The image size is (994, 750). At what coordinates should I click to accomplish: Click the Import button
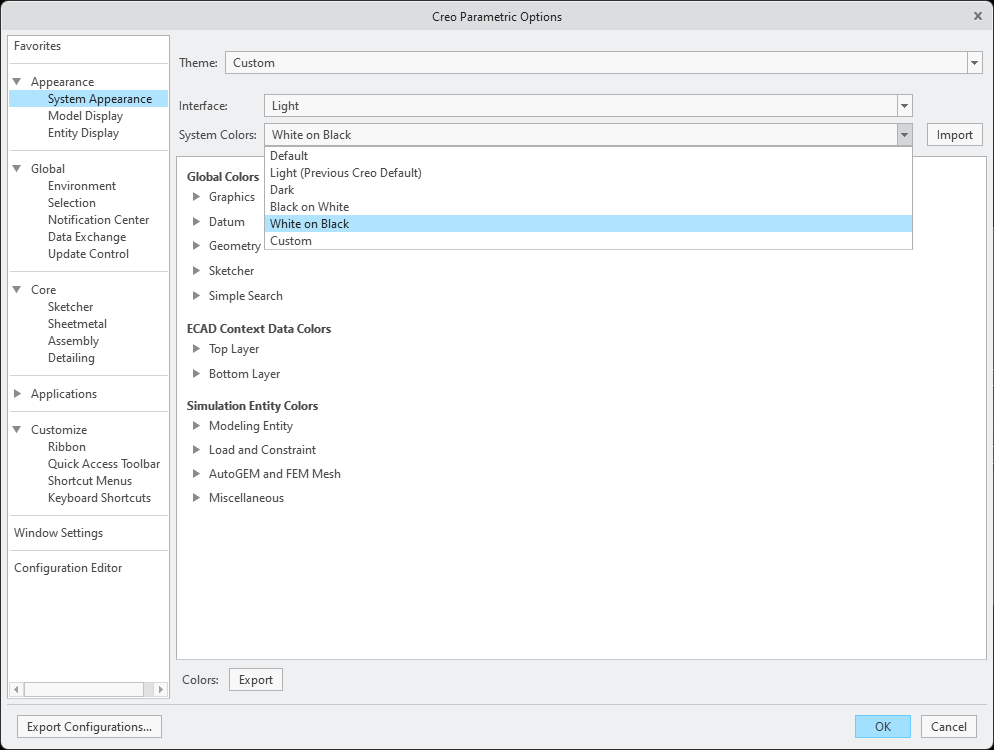tap(954, 135)
